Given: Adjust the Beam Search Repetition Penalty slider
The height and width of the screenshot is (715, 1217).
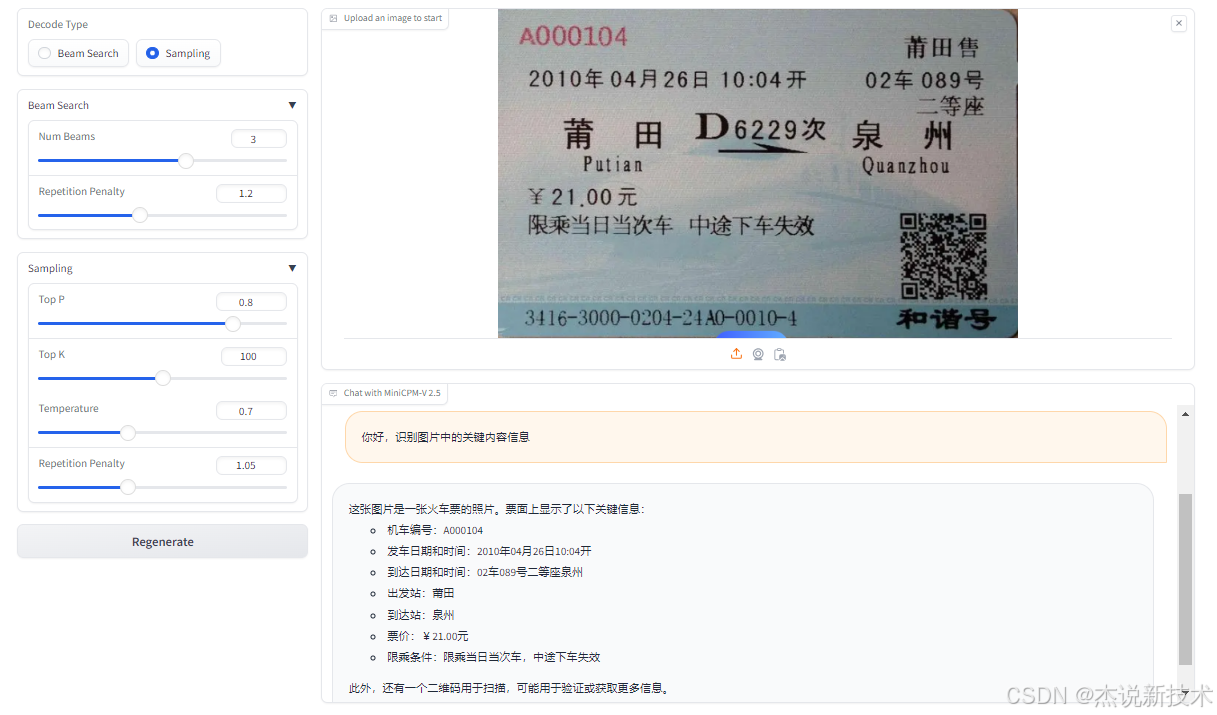Looking at the screenshot, I should [x=162, y=214].
